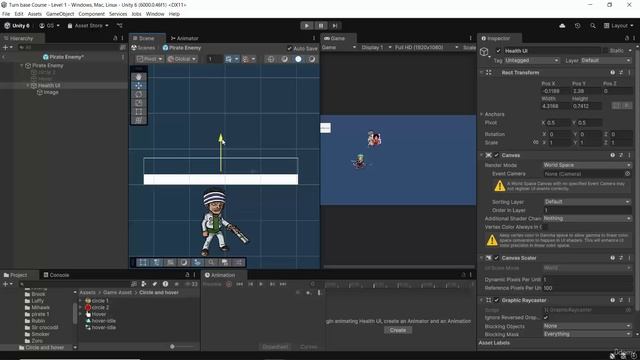Click the Pause button in top toolbar
The width and height of the screenshot is (640, 360).
tap(321, 25)
